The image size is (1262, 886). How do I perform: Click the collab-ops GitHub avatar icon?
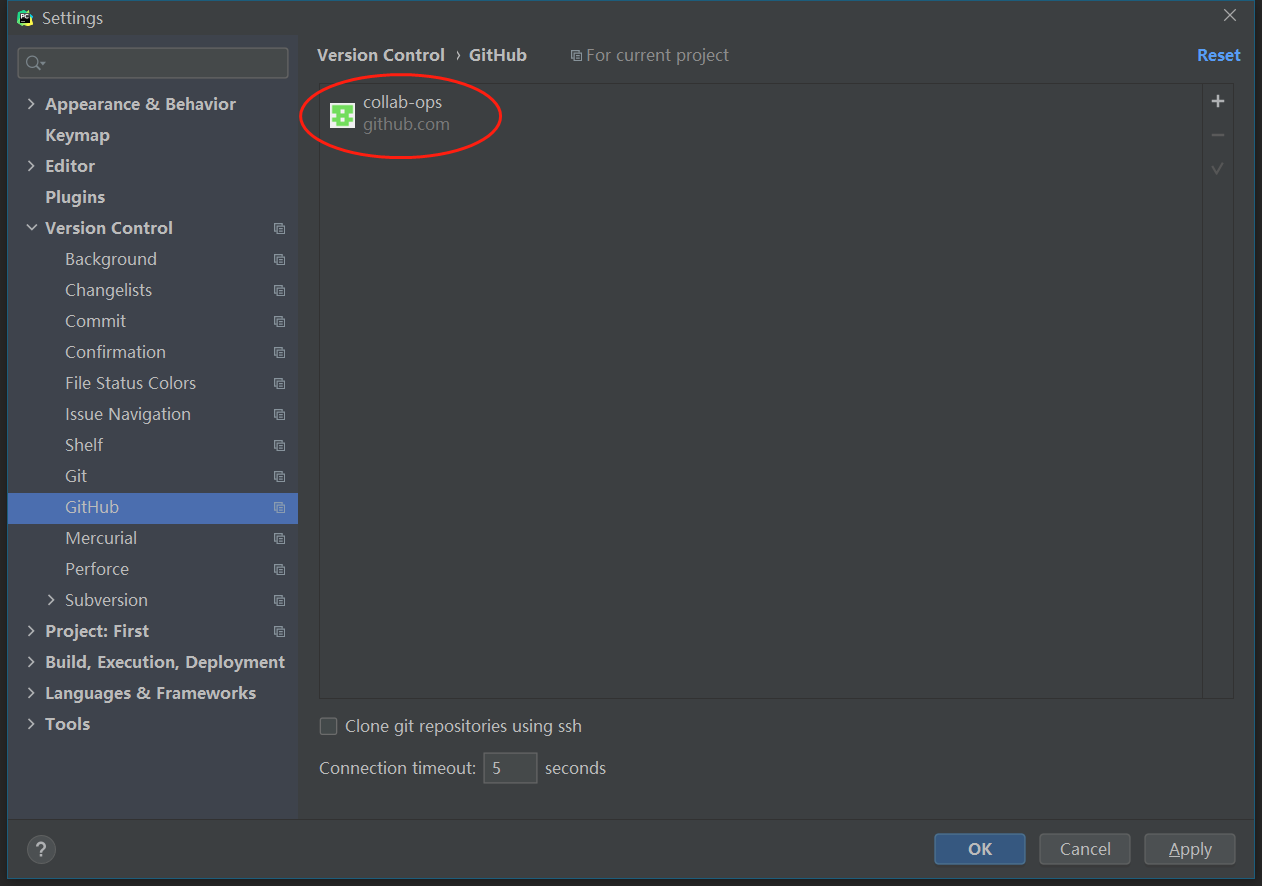[x=342, y=115]
